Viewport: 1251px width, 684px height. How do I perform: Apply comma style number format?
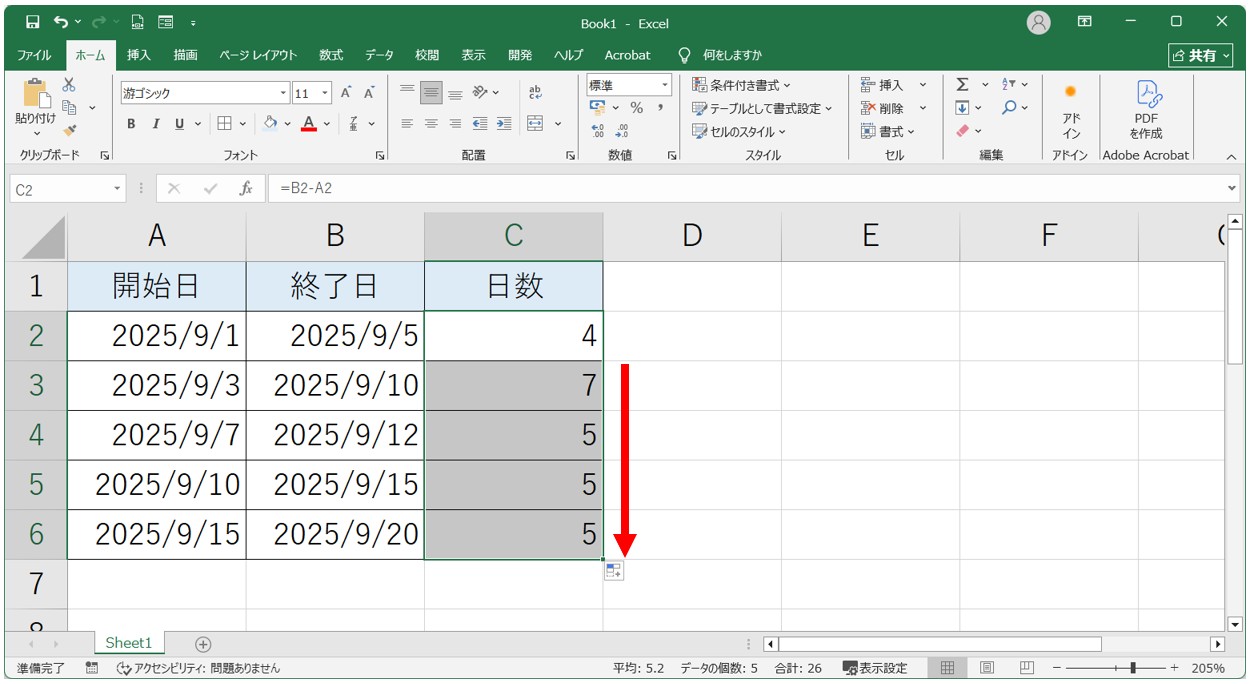(x=660, y=108)
